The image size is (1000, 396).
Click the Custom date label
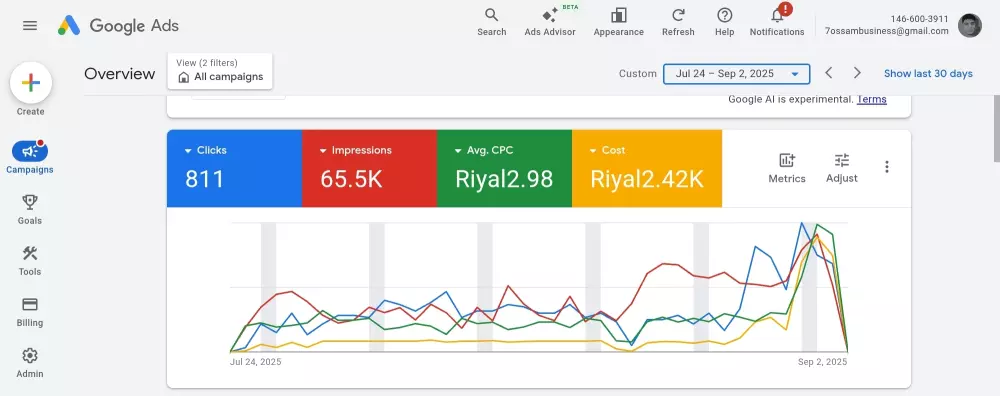(x=637, y=73)
